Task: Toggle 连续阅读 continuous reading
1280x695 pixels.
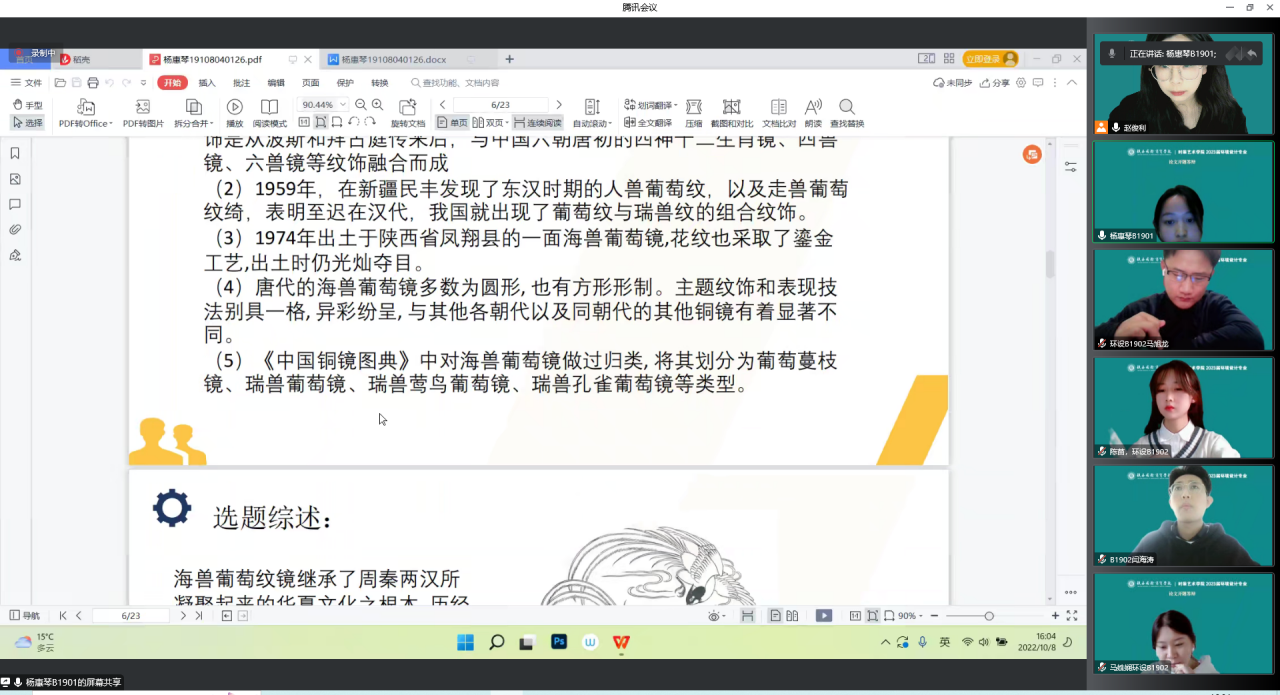Action: (539, 123)
